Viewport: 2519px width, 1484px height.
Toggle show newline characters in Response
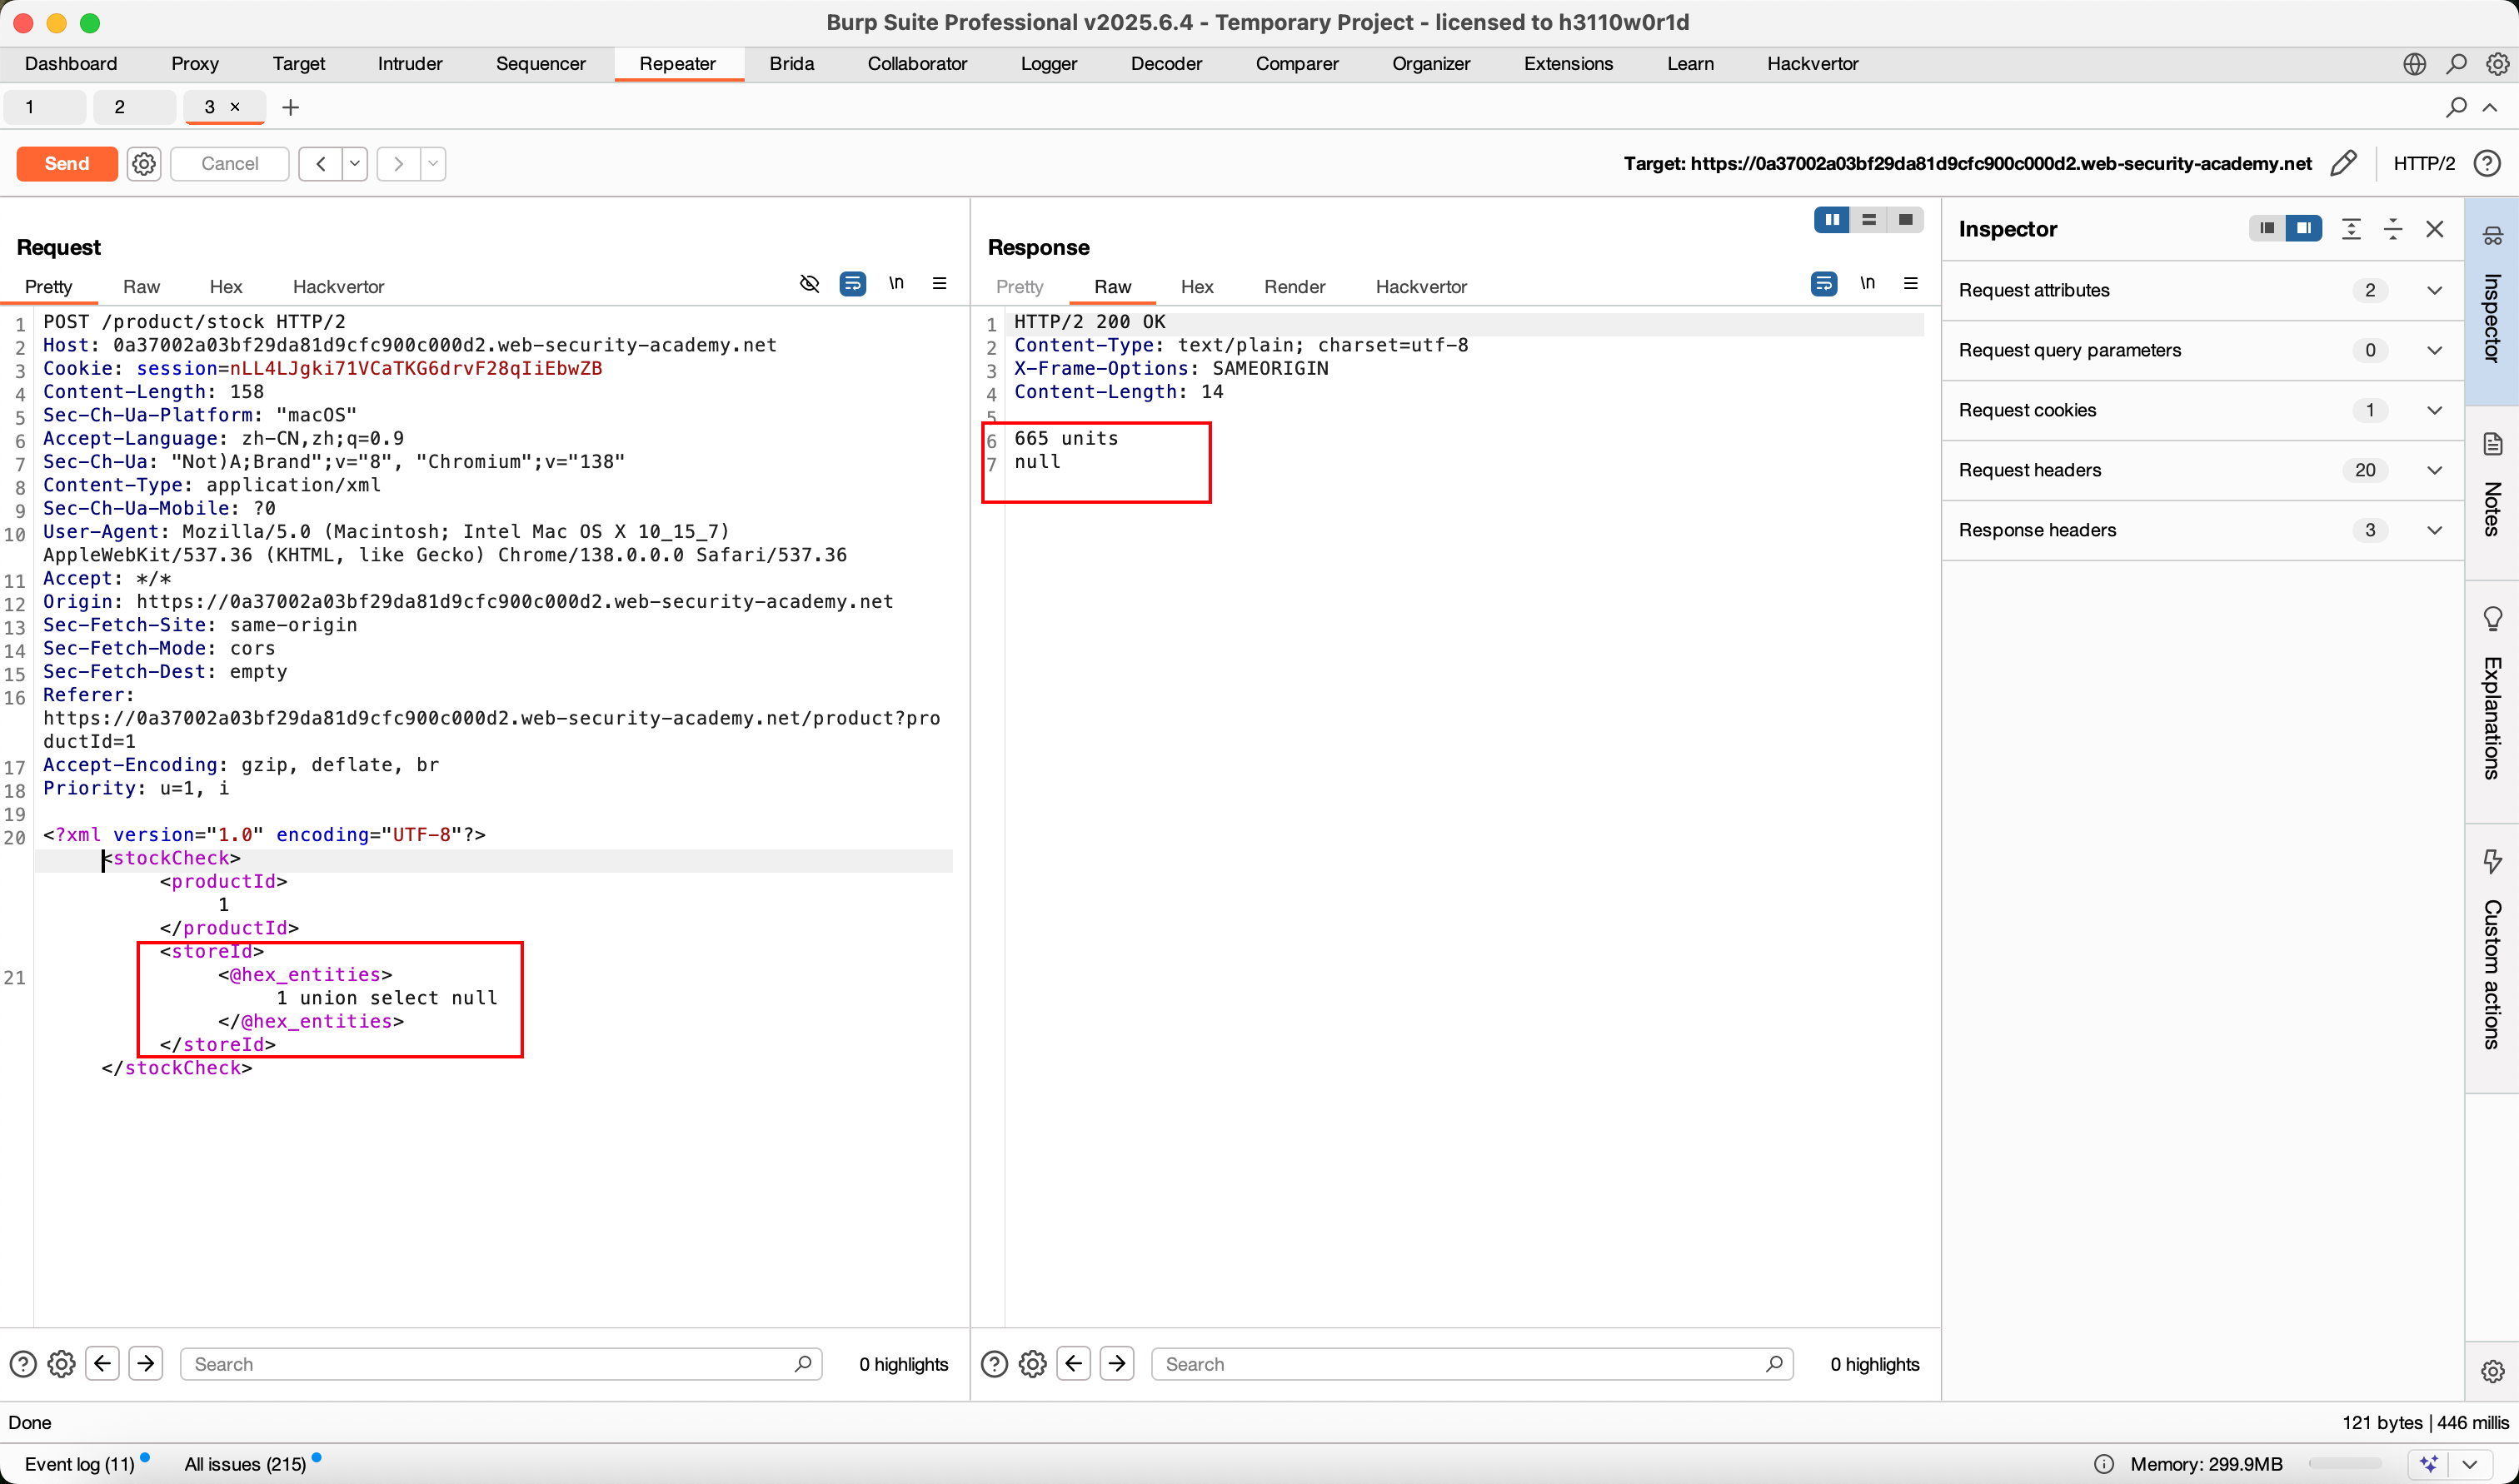(1867, 284)
